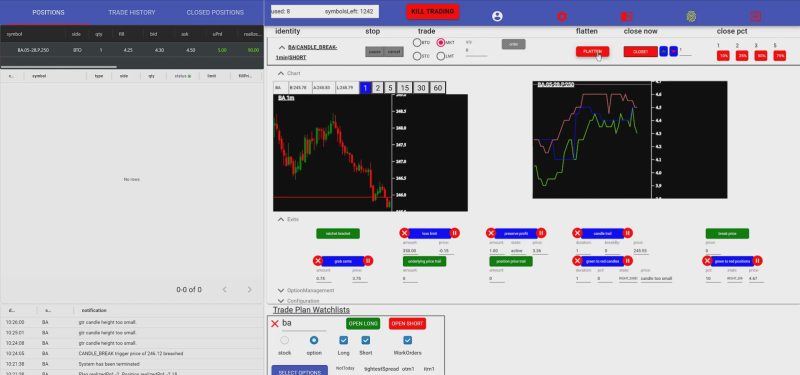Viewport: 800px width, 375px height.
Task: Pause the preserve profit exit
Action: (541, 233)
